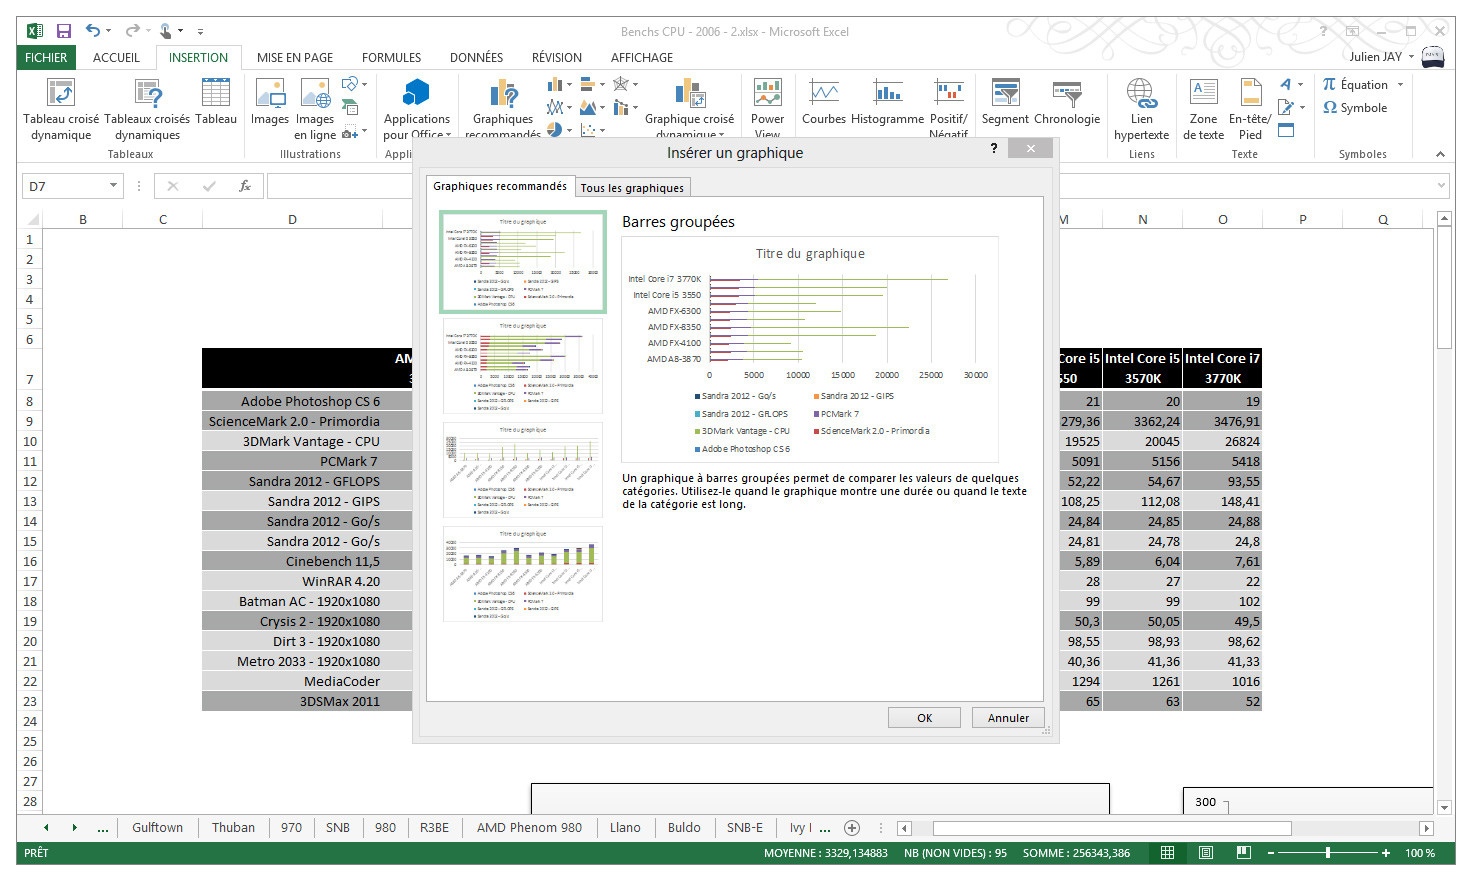Select the stacked column chart thumbnail
The image size is (1468, 885).
click(522, 573)
